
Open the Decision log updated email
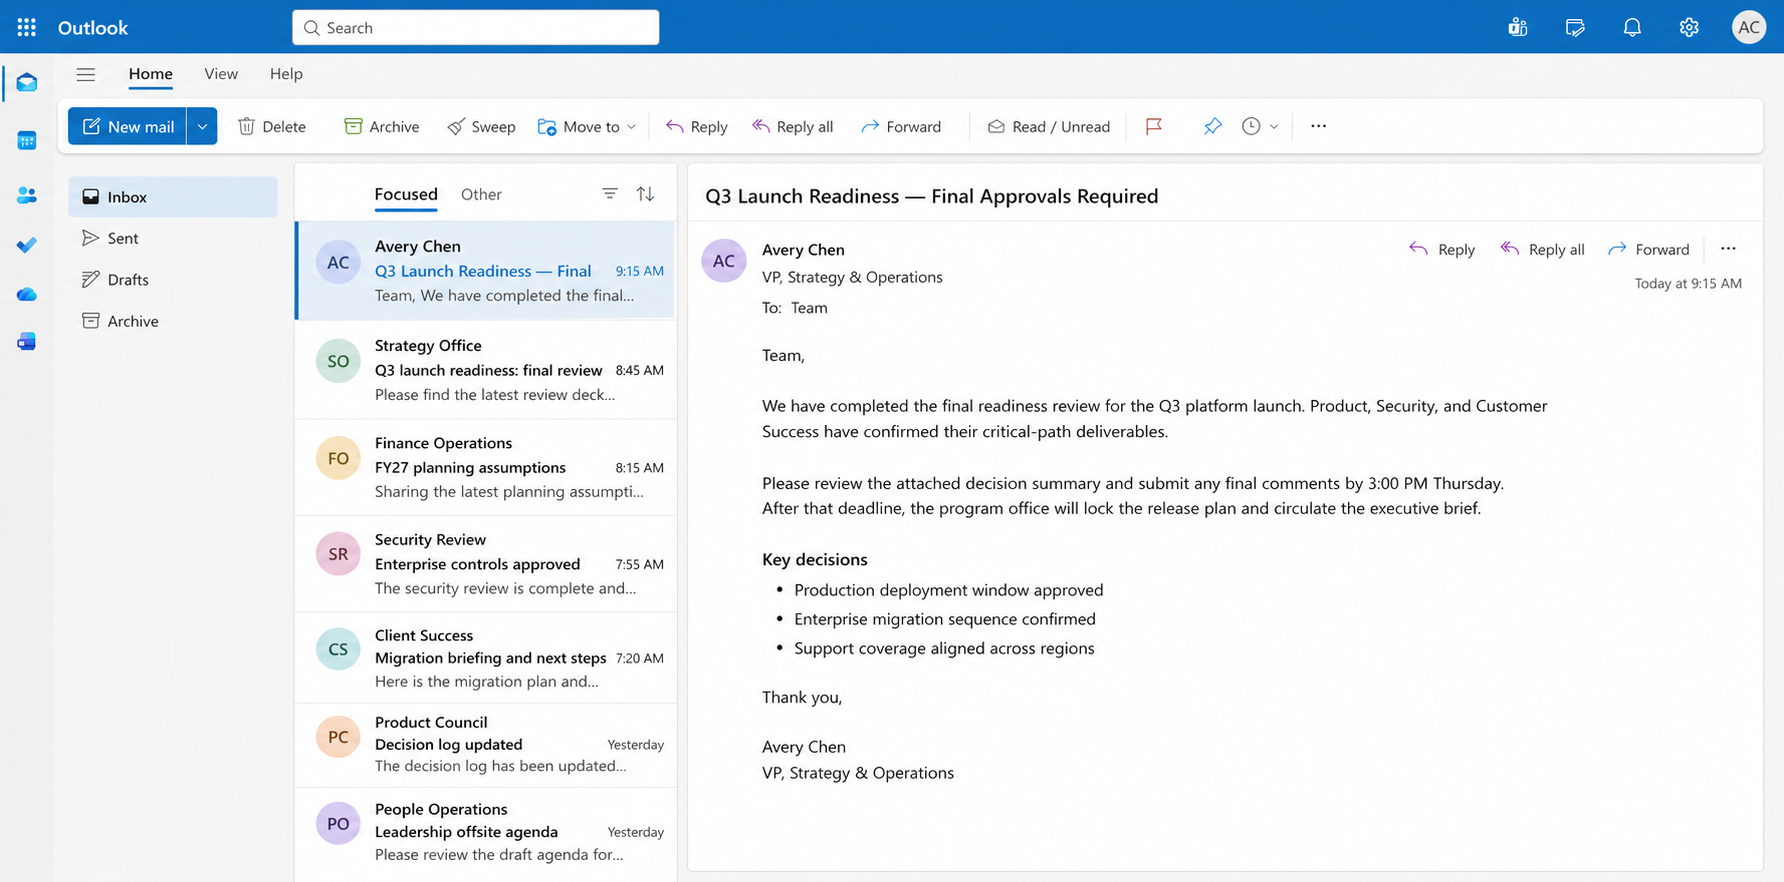pyautogui.click(x=486, y=744)
